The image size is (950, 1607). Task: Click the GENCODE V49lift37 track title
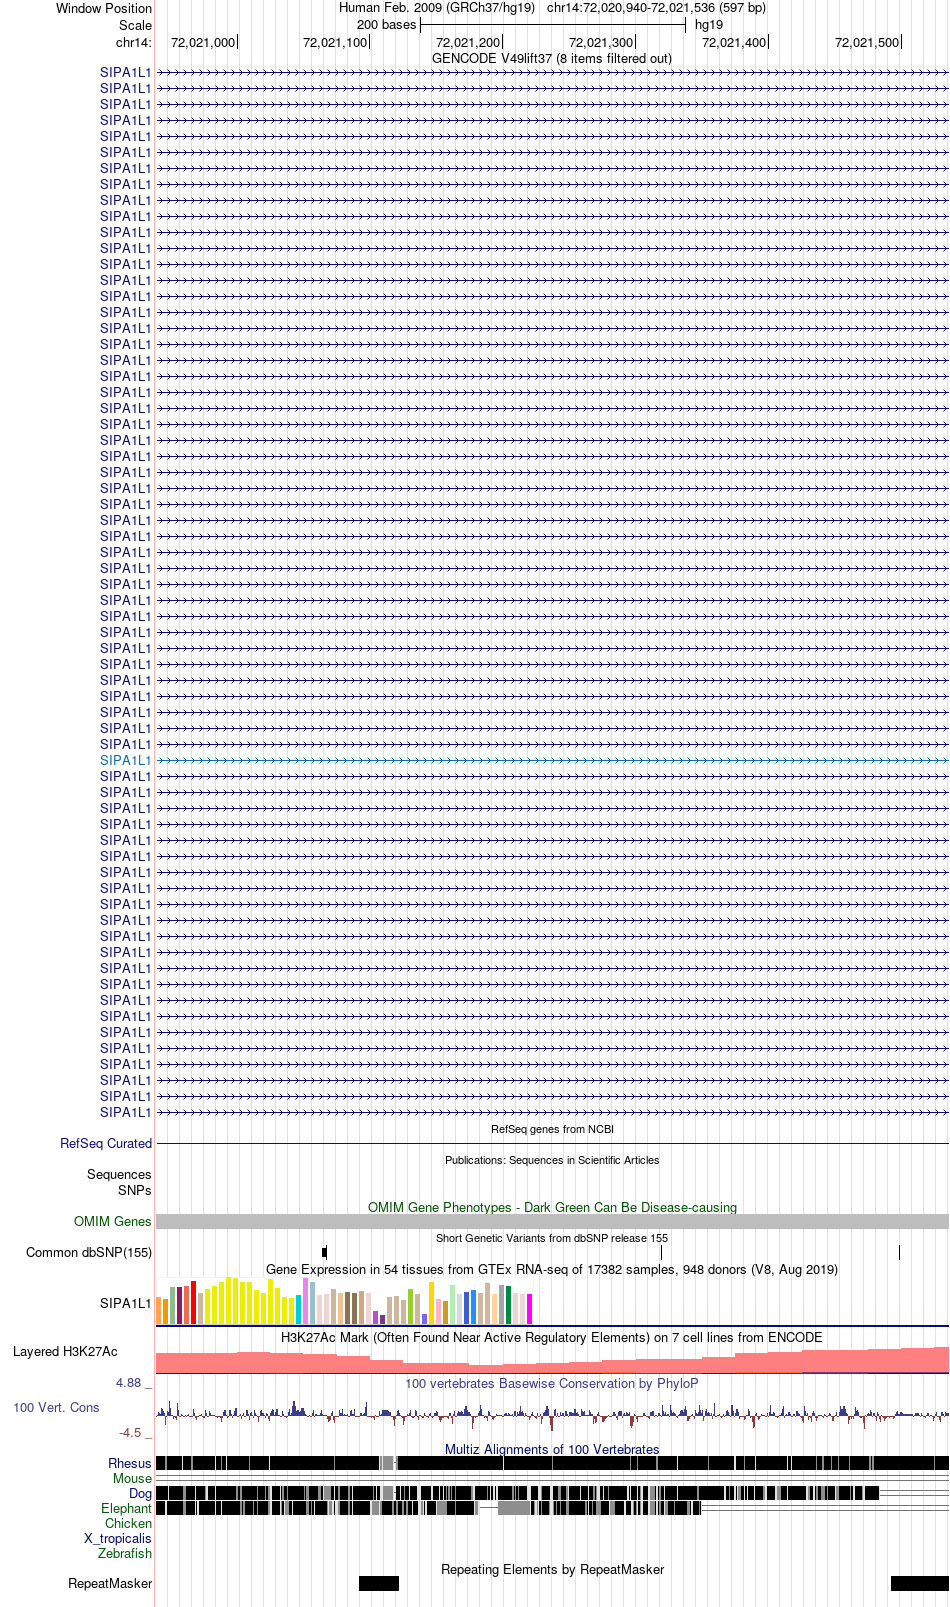tap(552, 58)
